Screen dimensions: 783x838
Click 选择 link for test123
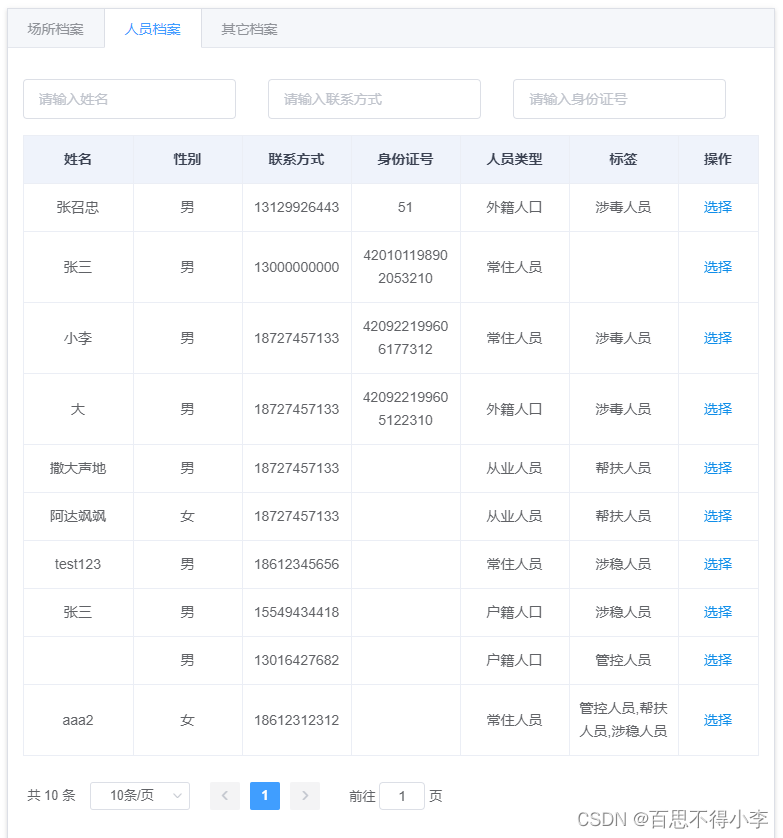[x=717, y=564]
